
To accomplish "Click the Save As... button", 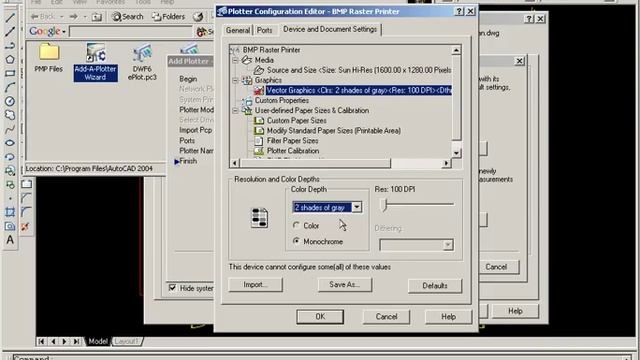I will (x=345, y=285).
